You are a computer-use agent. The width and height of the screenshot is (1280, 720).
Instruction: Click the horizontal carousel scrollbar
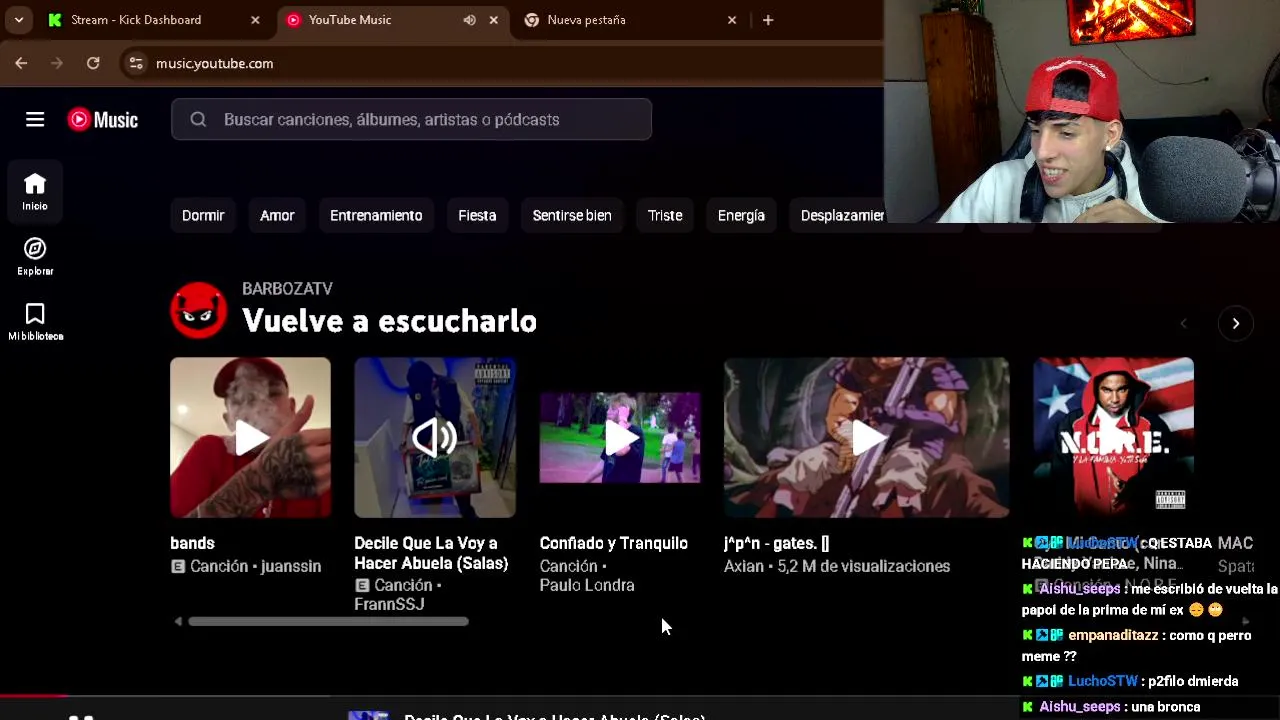pos(328,621)
